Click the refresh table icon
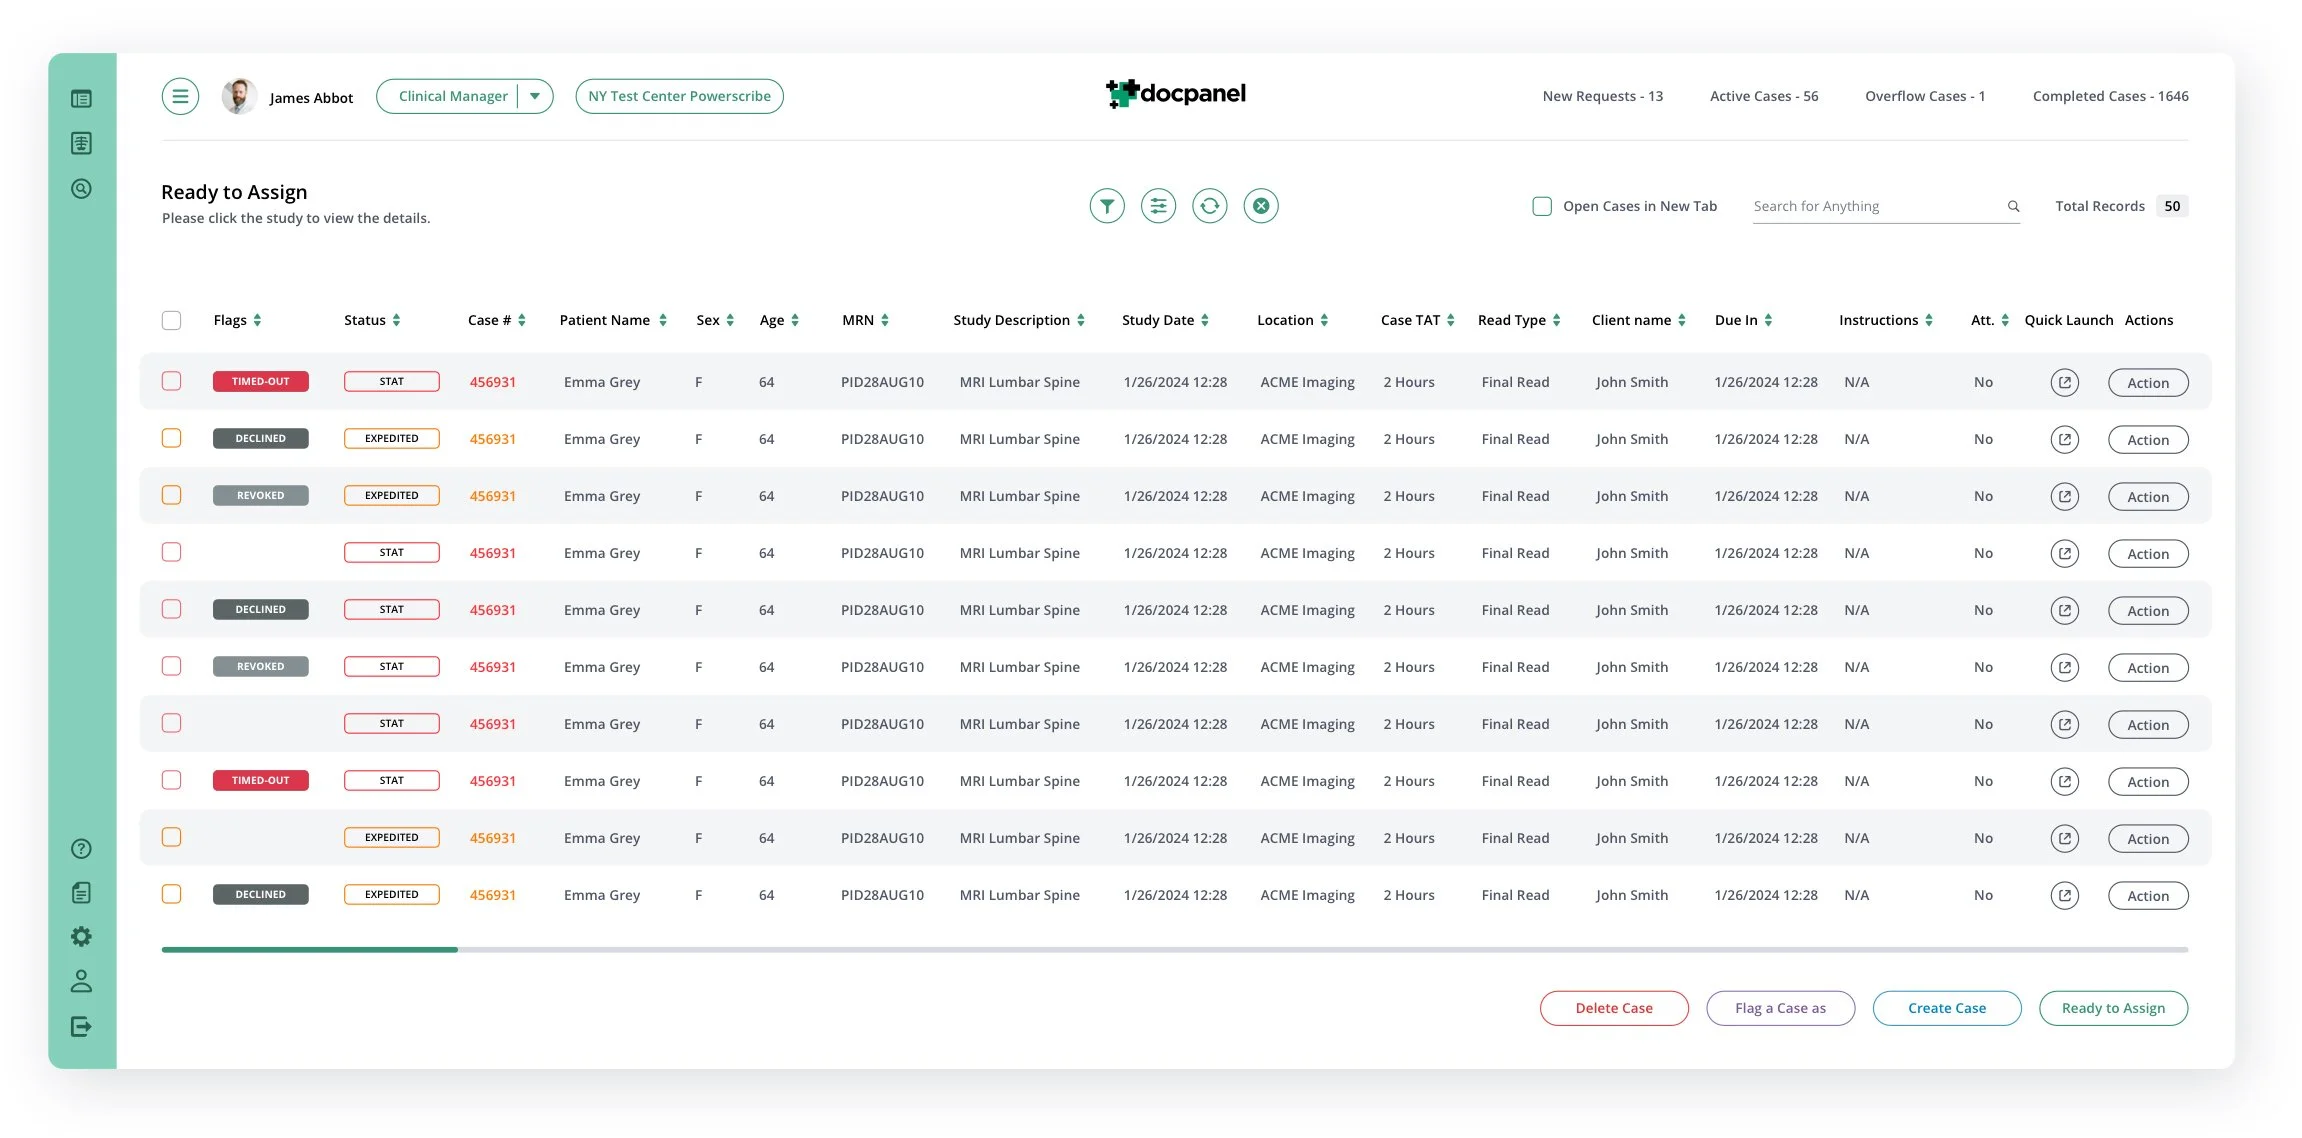This screenshot has width=2302, height=1138. pyautogui.click(x=1209, y=206)
